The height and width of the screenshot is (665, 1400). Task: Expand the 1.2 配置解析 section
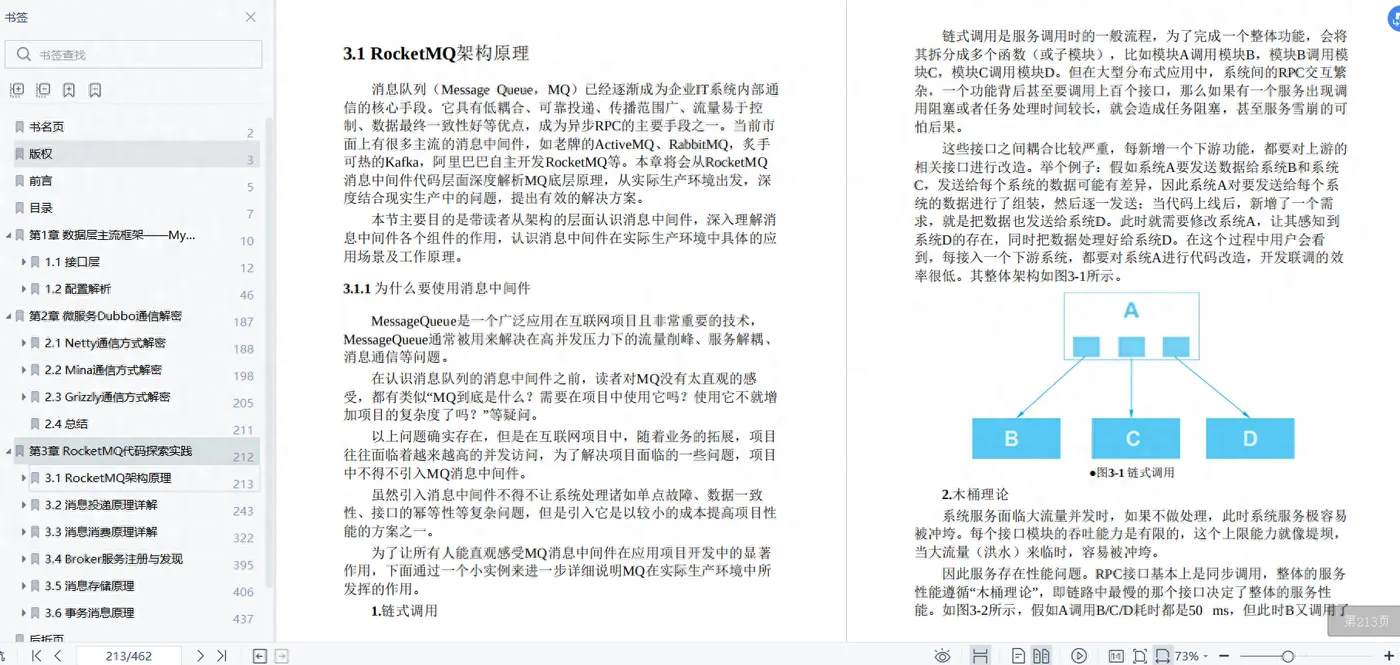click(x=24, y=289)
